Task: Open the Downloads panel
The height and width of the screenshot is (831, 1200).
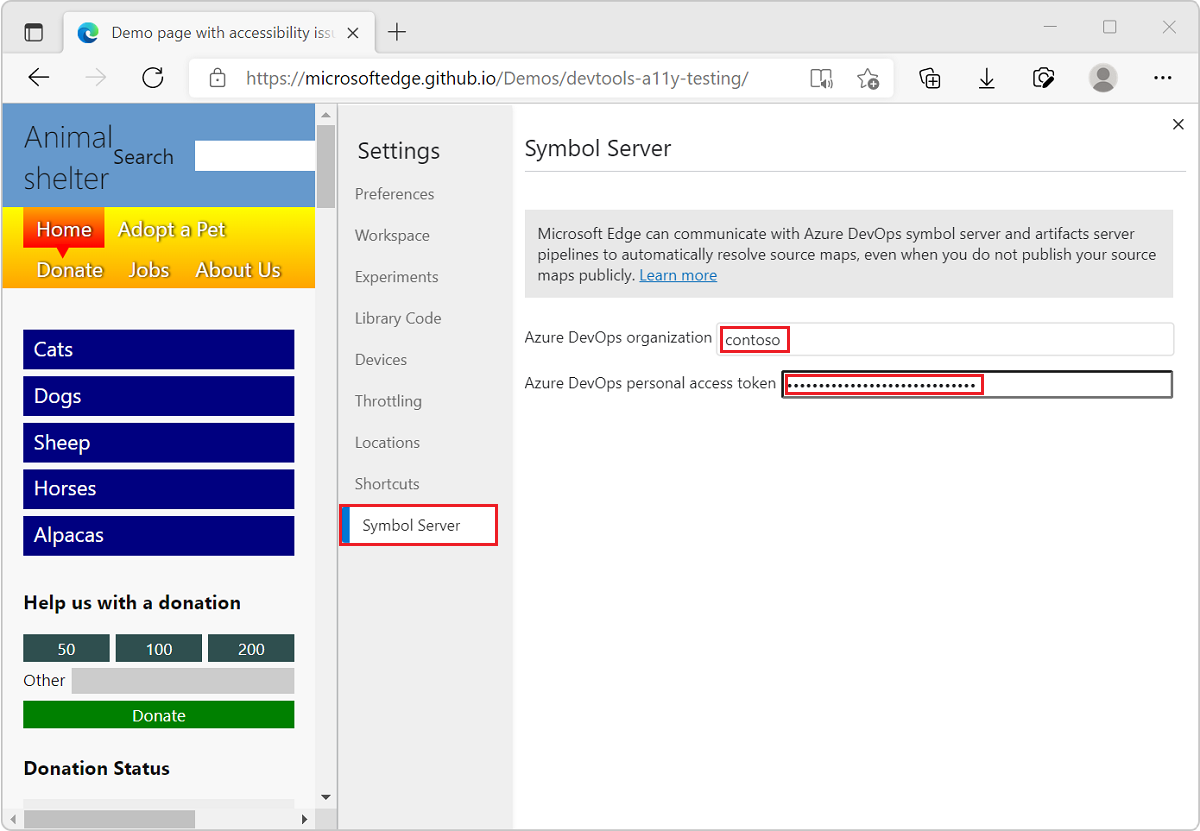Action: [986, 78]
